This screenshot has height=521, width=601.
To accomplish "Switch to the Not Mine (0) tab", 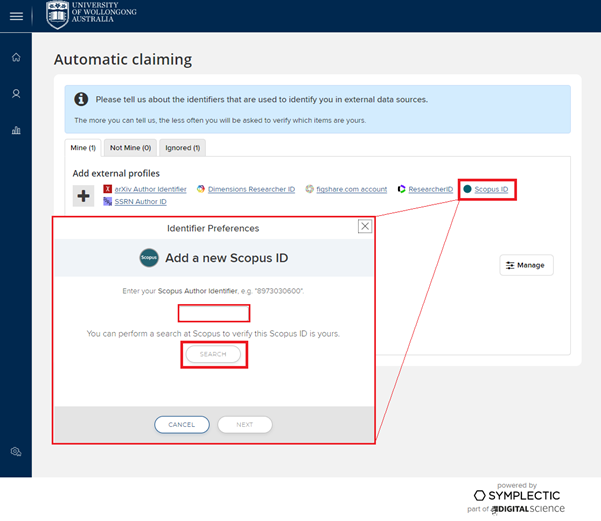I will [130, 148].
